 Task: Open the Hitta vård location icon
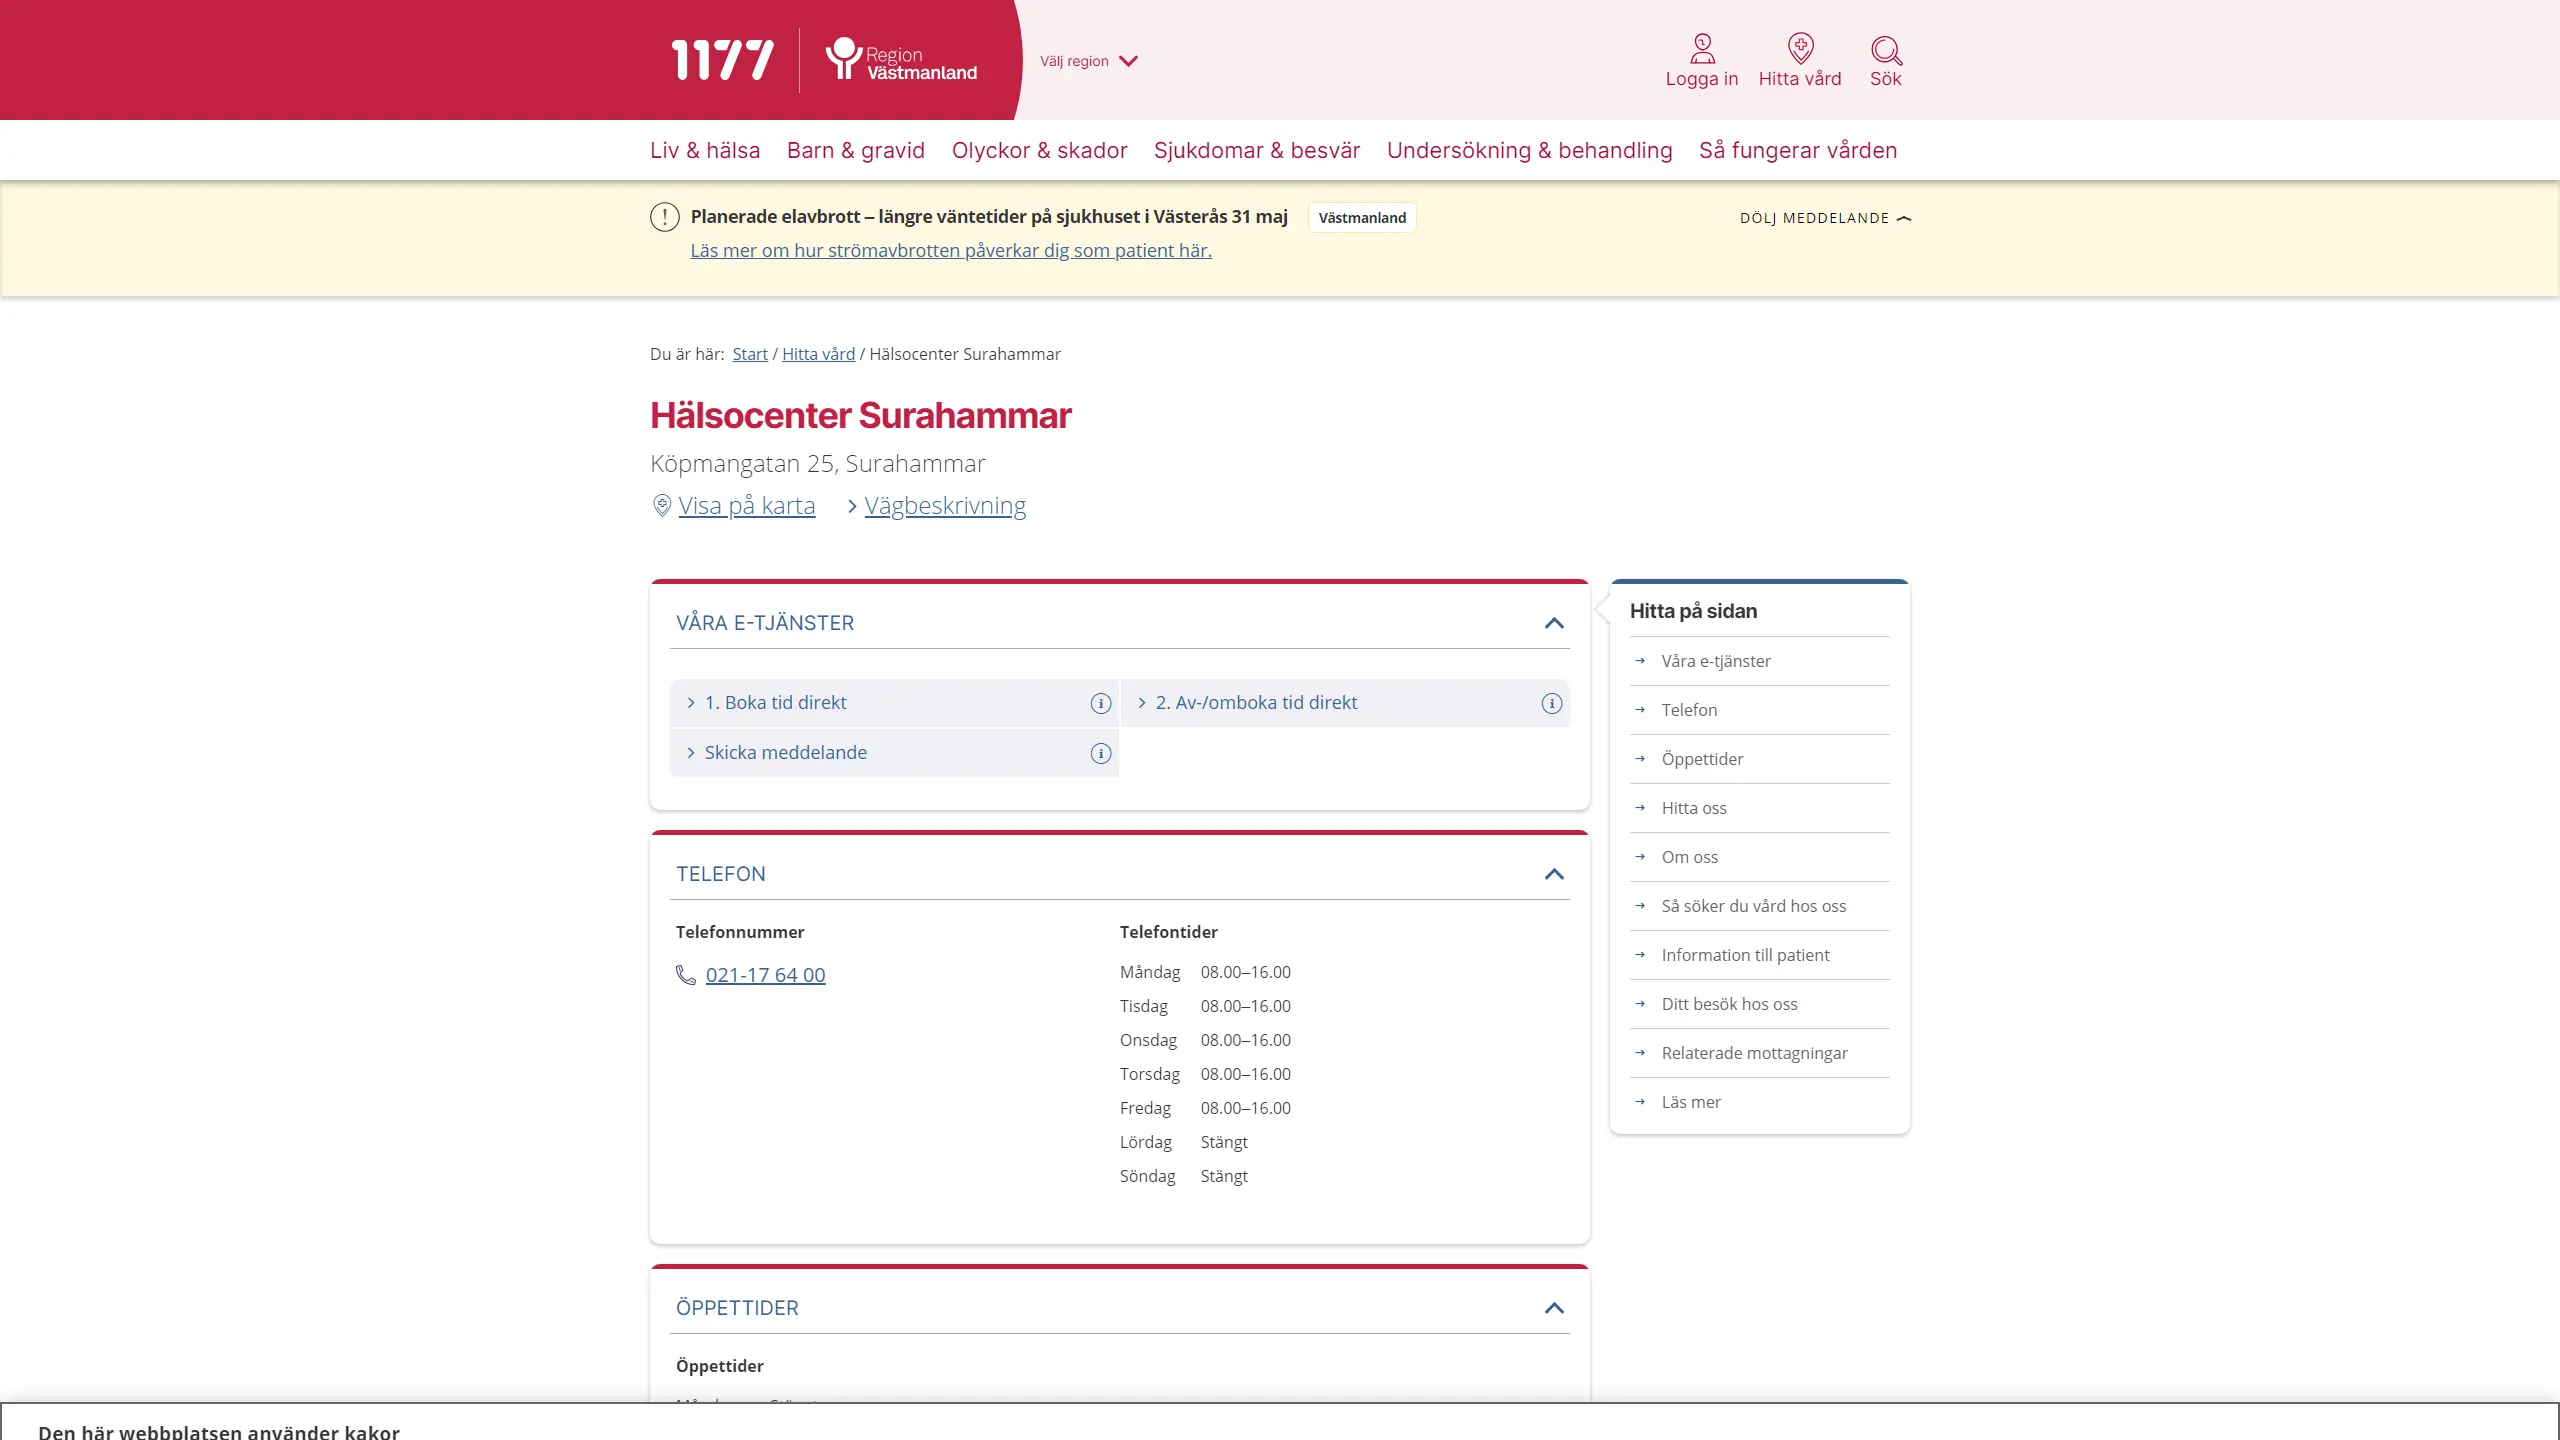coord(1800,48)
